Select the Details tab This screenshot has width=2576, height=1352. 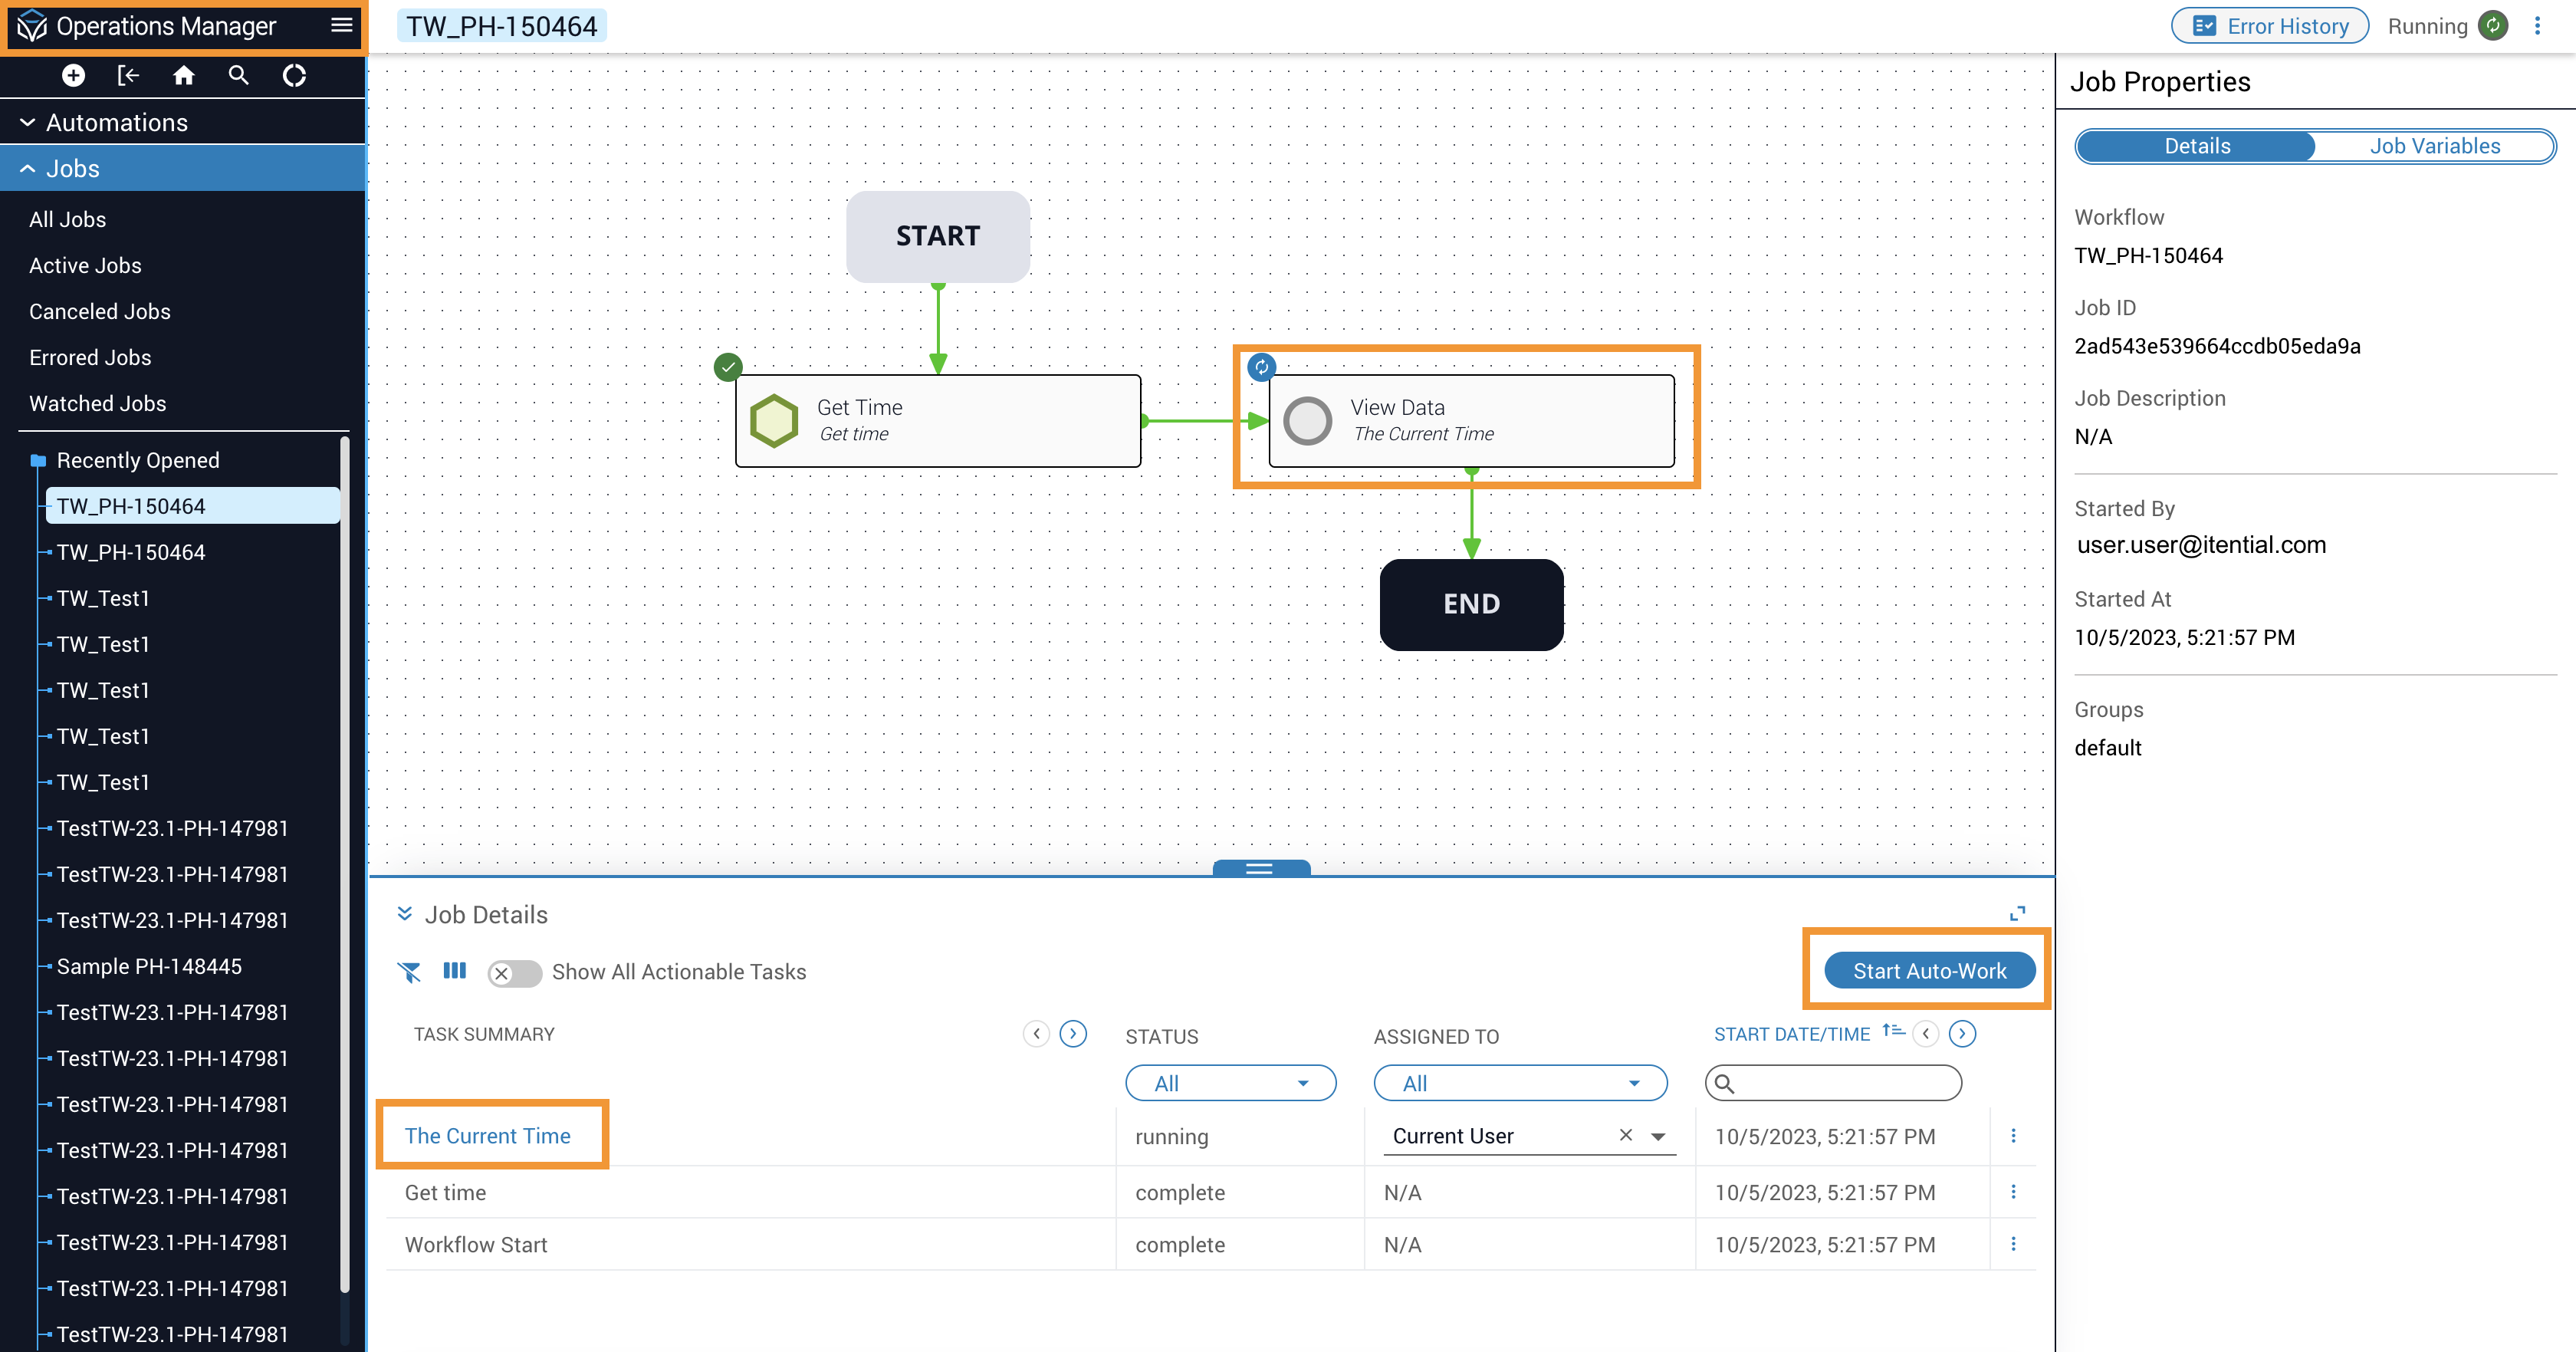click(x=2197, y=146)
